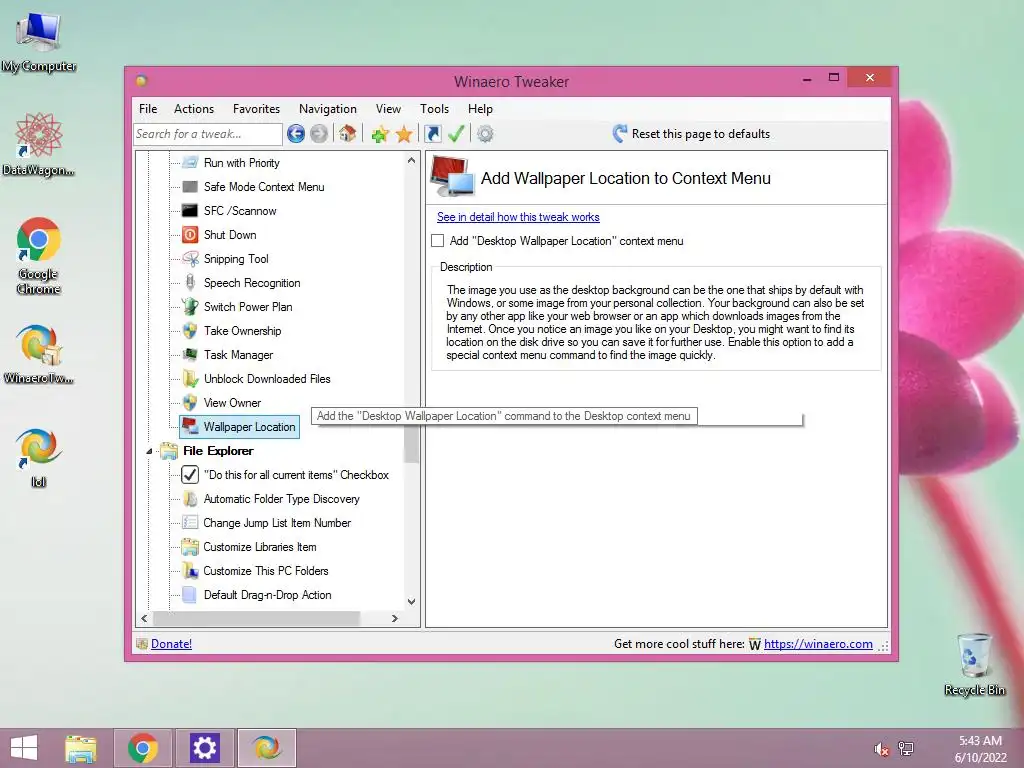Click the shortcut export toolbar icon
Screen dimensions: 1024x768
pyautogui.click(x=432, y=134)
